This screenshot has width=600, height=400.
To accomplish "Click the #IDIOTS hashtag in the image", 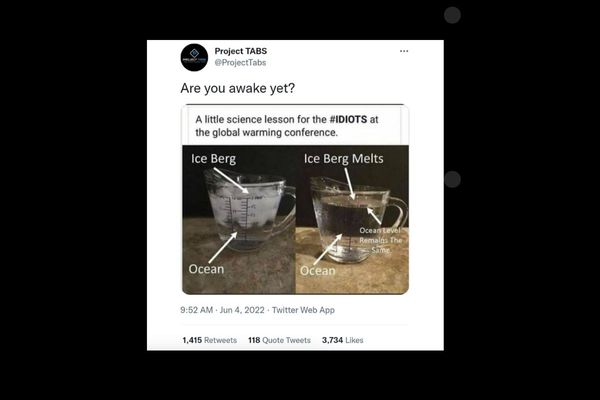I will [348, 119].
